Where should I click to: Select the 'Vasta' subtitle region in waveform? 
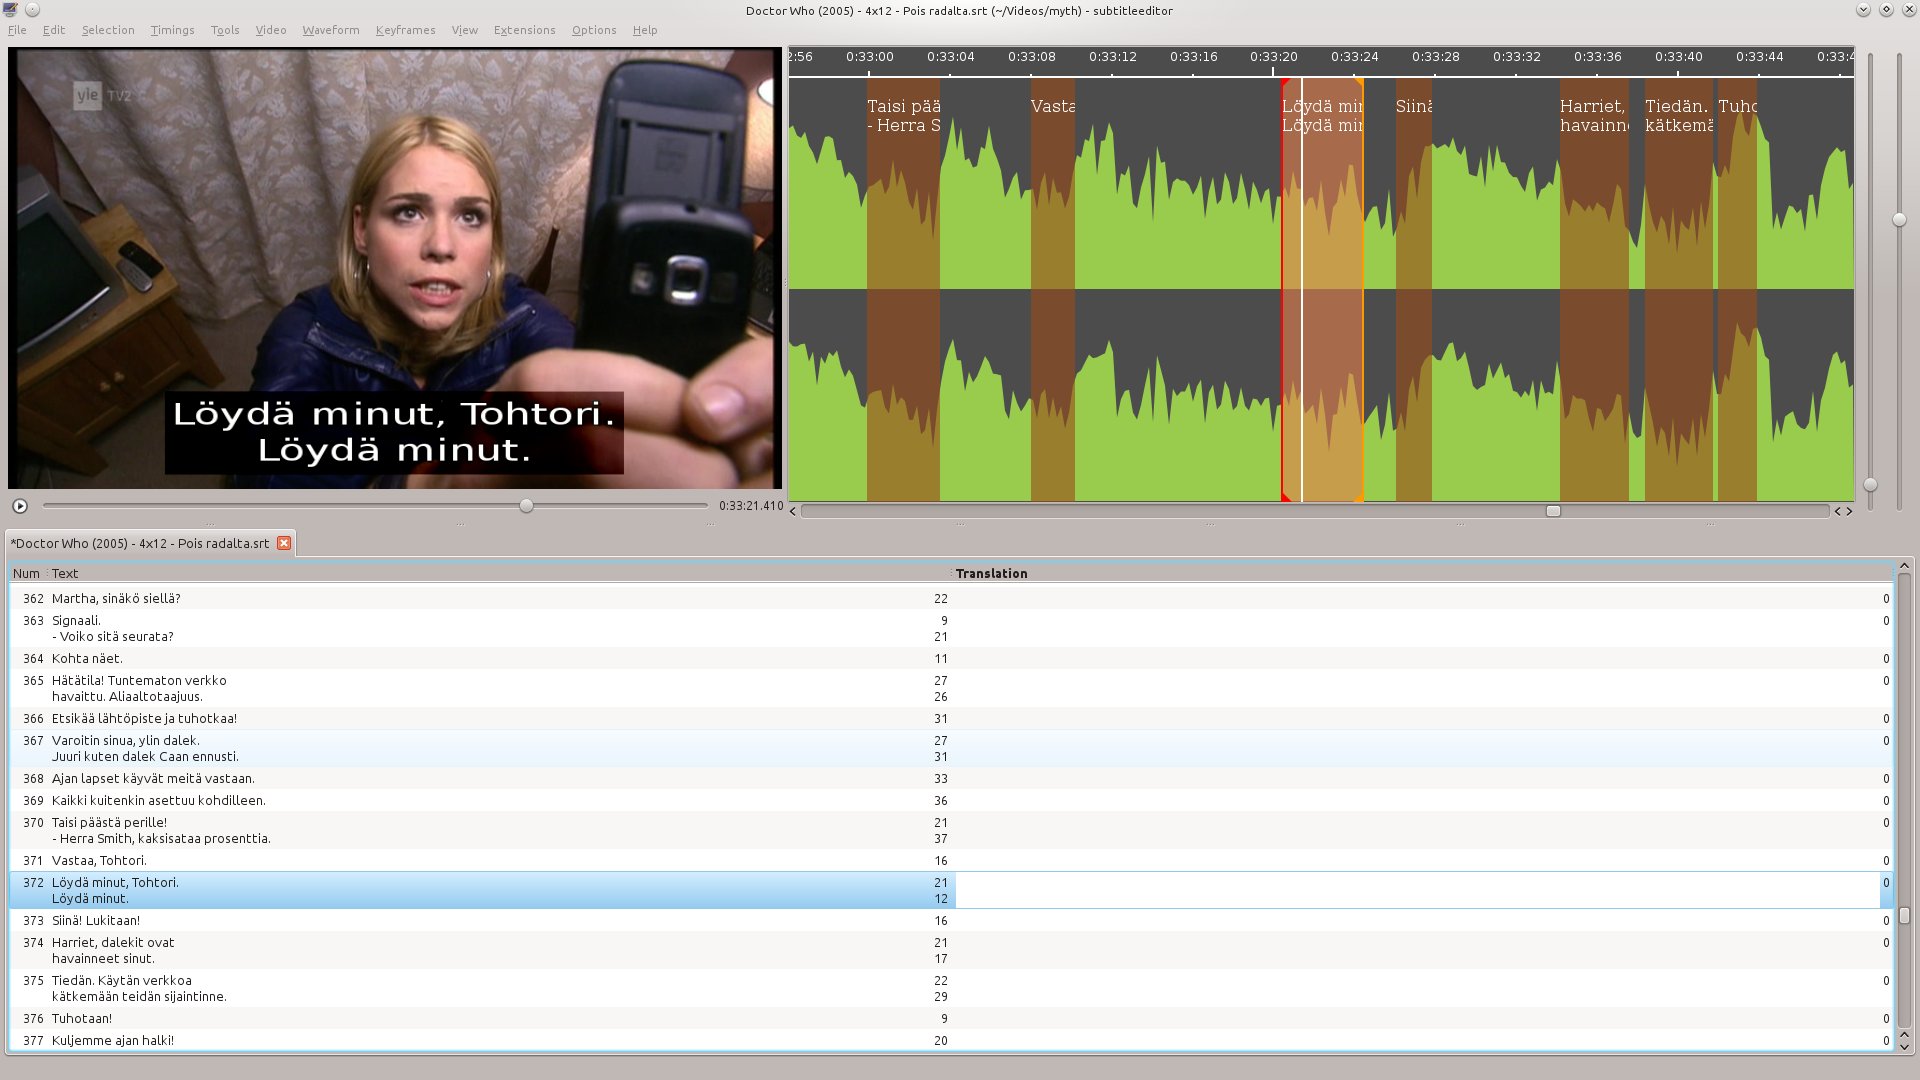click(x=1053, y=290)
